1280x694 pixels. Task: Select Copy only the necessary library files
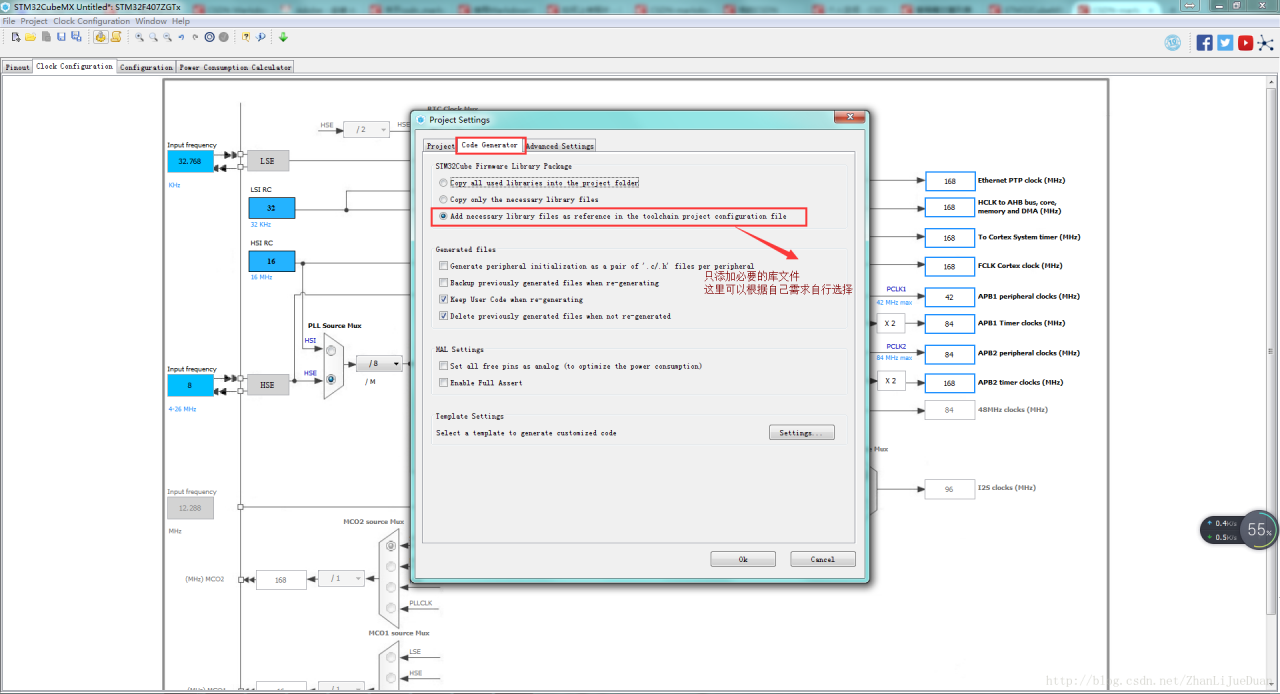coord(443,199)
